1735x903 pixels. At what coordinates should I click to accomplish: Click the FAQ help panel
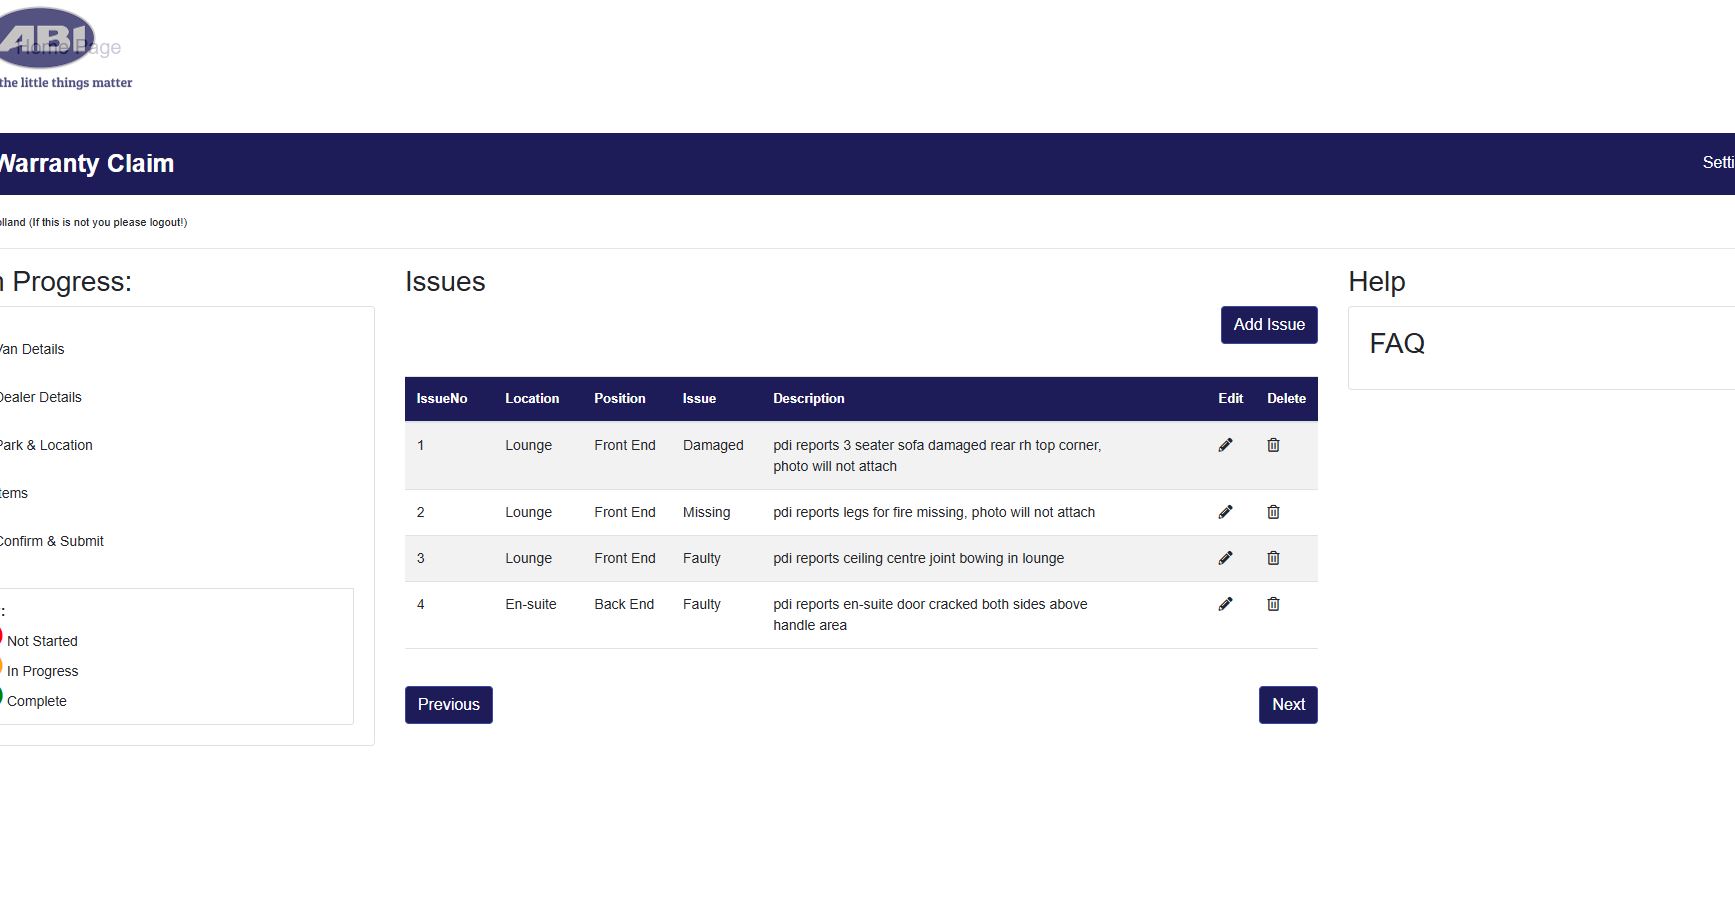pyautogui.click(x=1397, y=344)
